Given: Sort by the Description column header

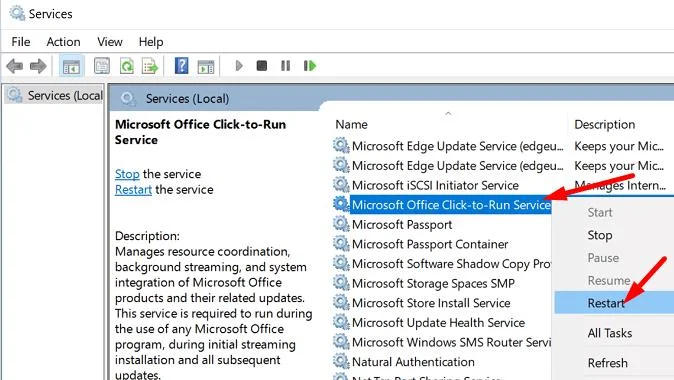Looking at the screenshot, I should coord(604,125).
